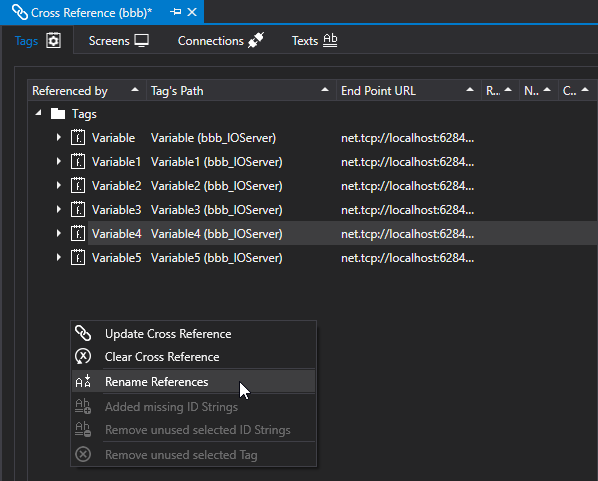Screen dimensions: 598x481
Task: Click the Rename References icon
Action: coord(83,381)
